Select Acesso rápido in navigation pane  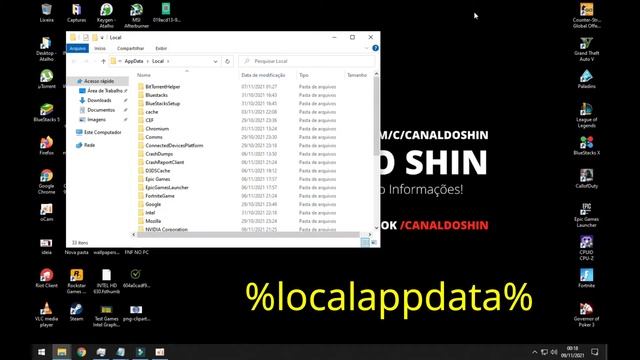99,81
